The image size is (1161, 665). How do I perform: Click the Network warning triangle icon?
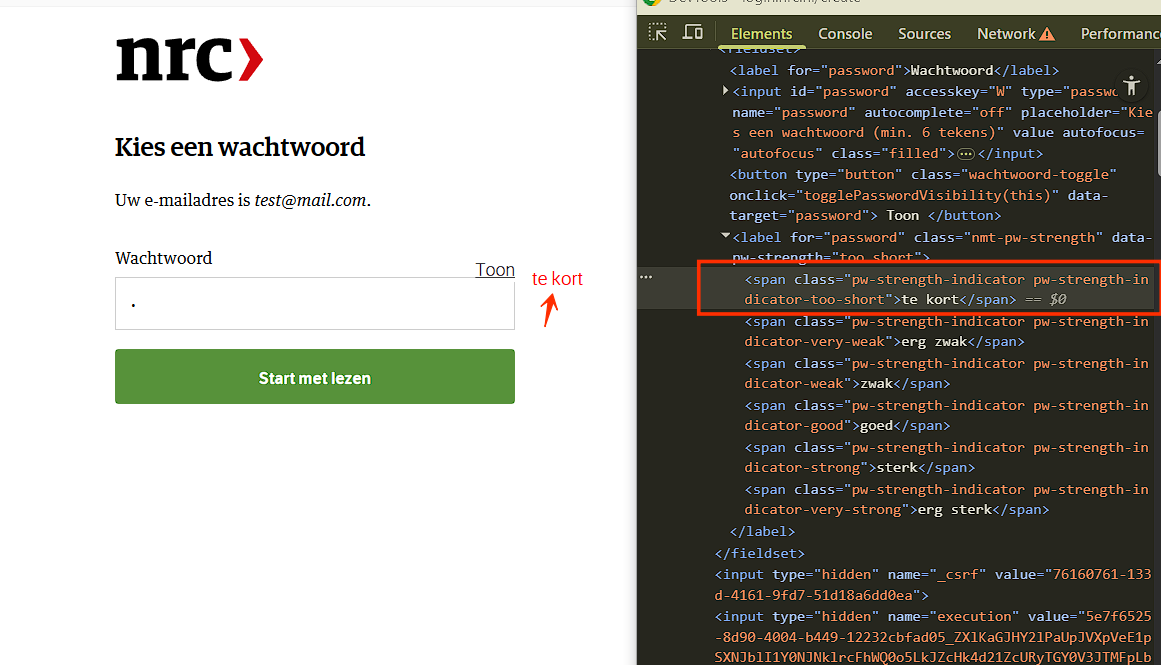click(x=1047, y=34)
